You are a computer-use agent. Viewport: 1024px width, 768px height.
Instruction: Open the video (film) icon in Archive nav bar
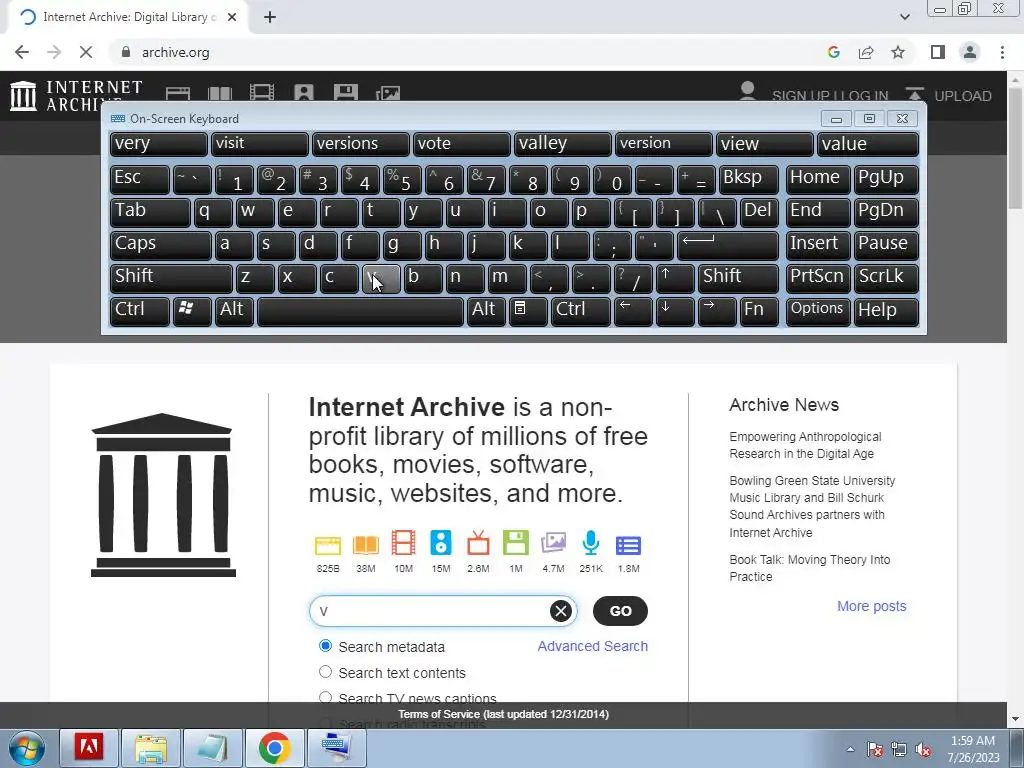(x=261, y=93)
